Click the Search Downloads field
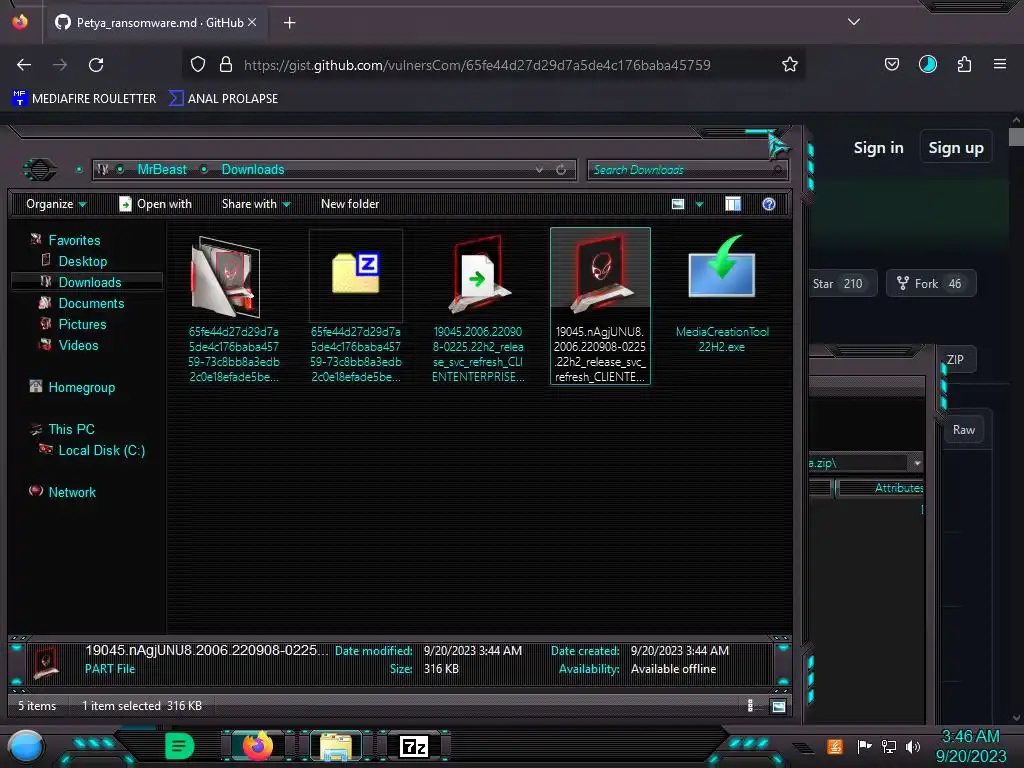1024x768 pixels. click(686, 170)
